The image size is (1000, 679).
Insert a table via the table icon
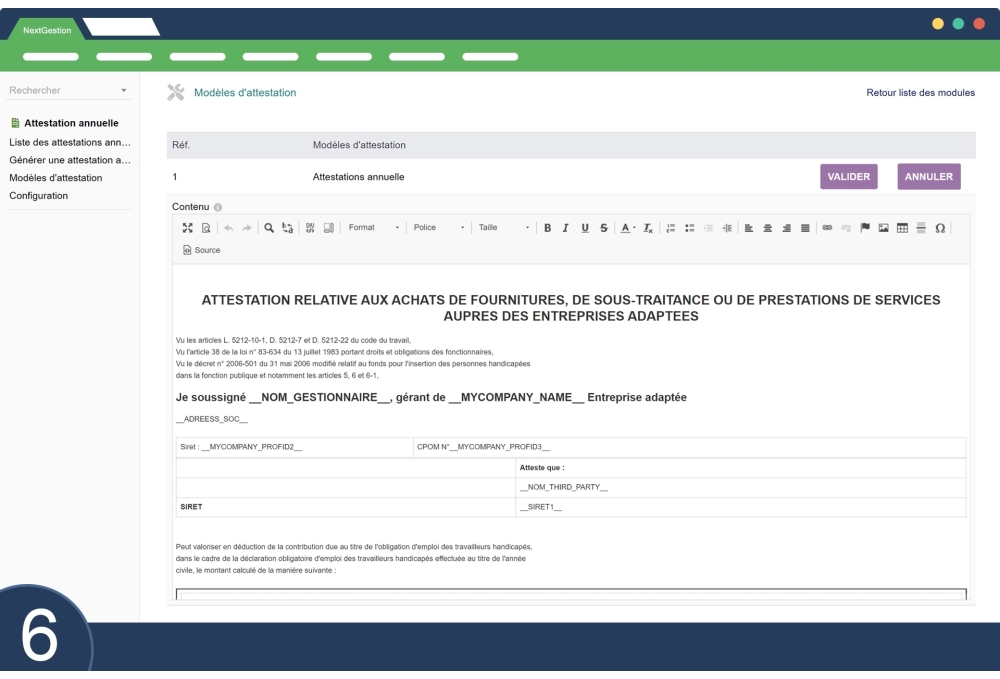[902, 228]
